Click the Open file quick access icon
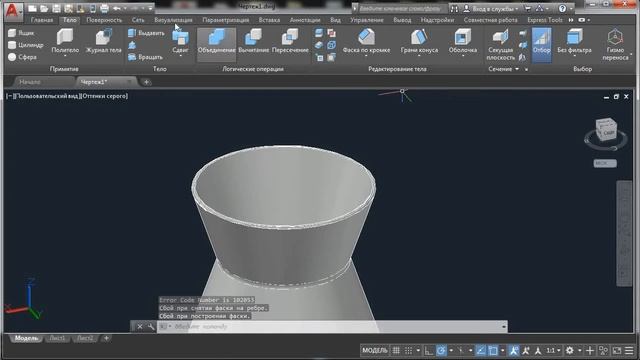The image size is (640, 360). (44, 8)
